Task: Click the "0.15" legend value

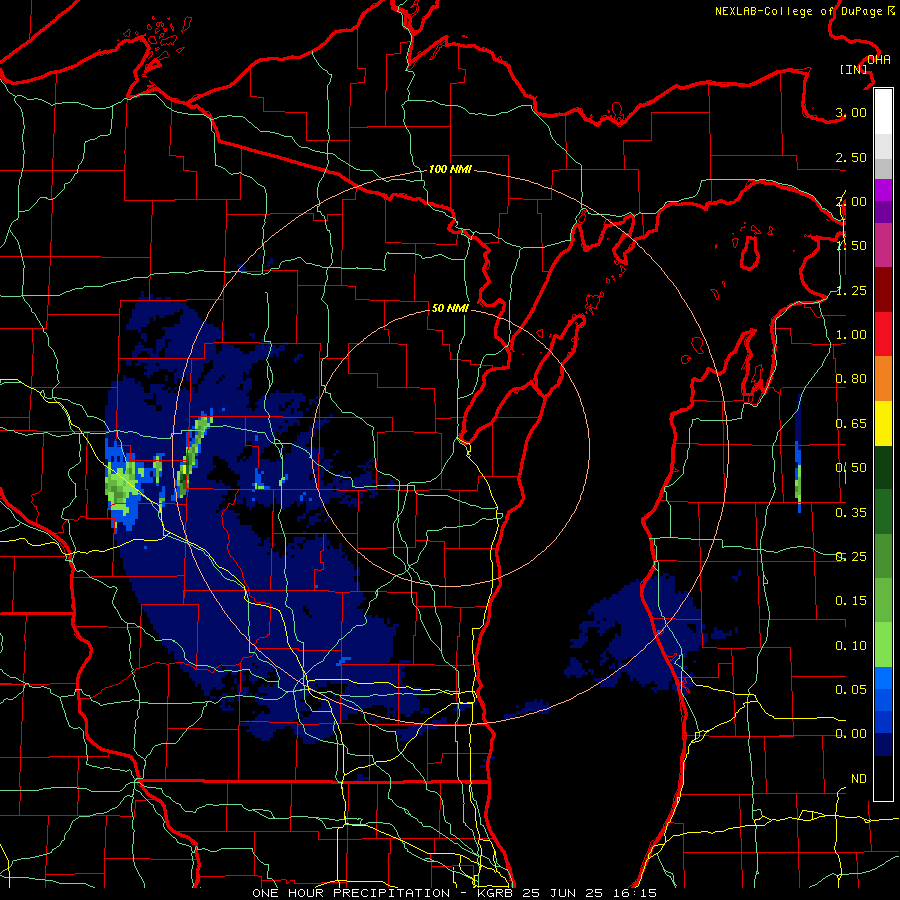Action: point(851,601)
